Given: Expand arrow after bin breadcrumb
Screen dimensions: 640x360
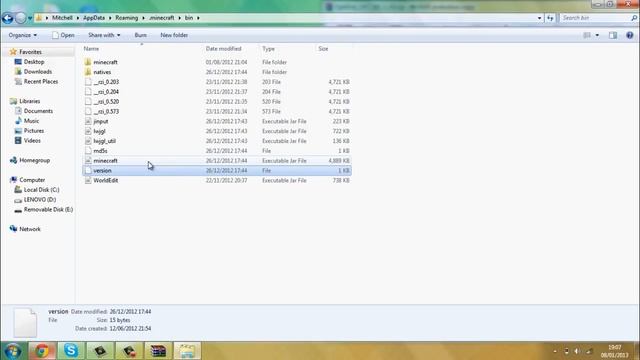Looking at the screenshot, I should pyautogui.click(x=198, y=18).
